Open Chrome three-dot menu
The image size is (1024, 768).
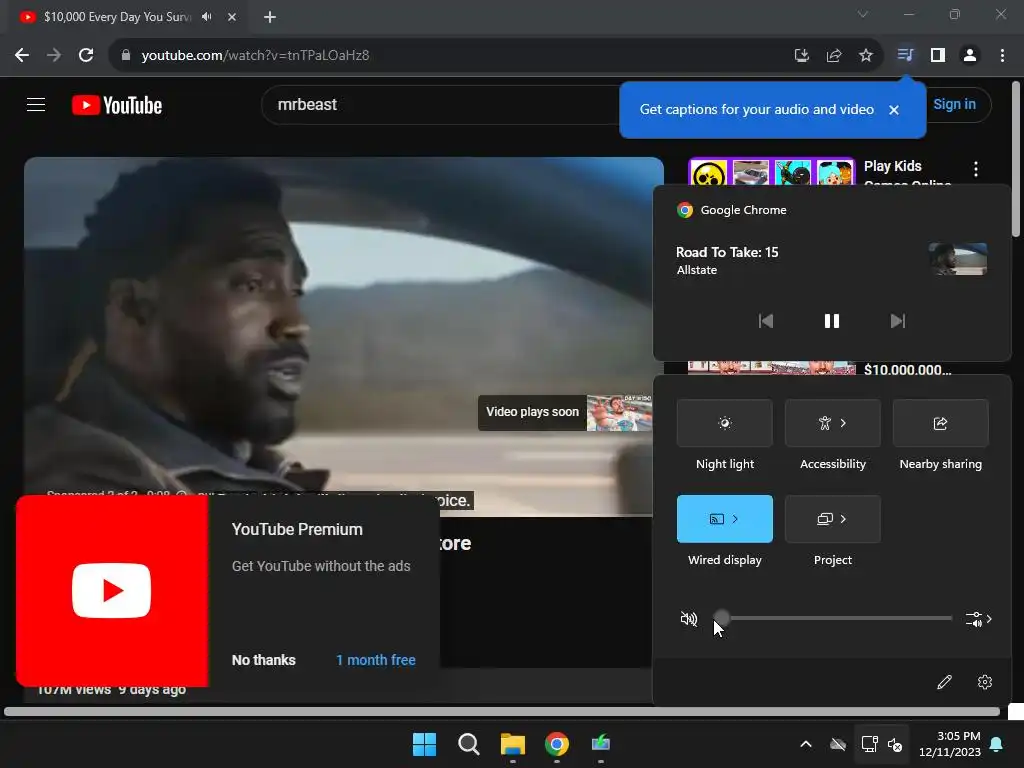pyautogui.click(x=1002, y=56)
